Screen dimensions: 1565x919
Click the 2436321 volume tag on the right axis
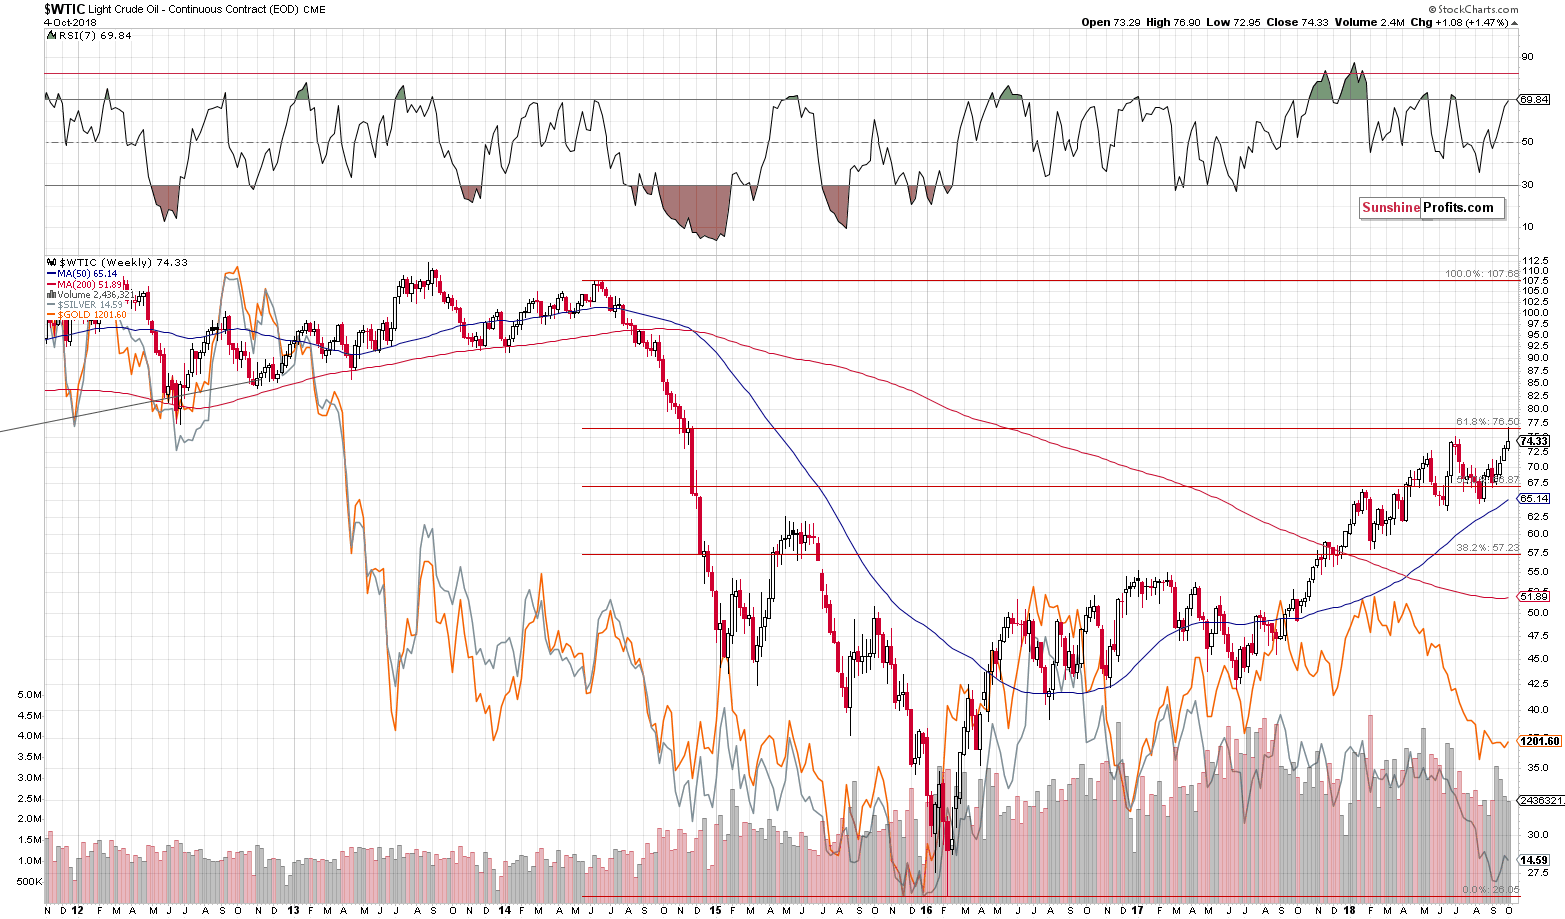point(1541,801)
